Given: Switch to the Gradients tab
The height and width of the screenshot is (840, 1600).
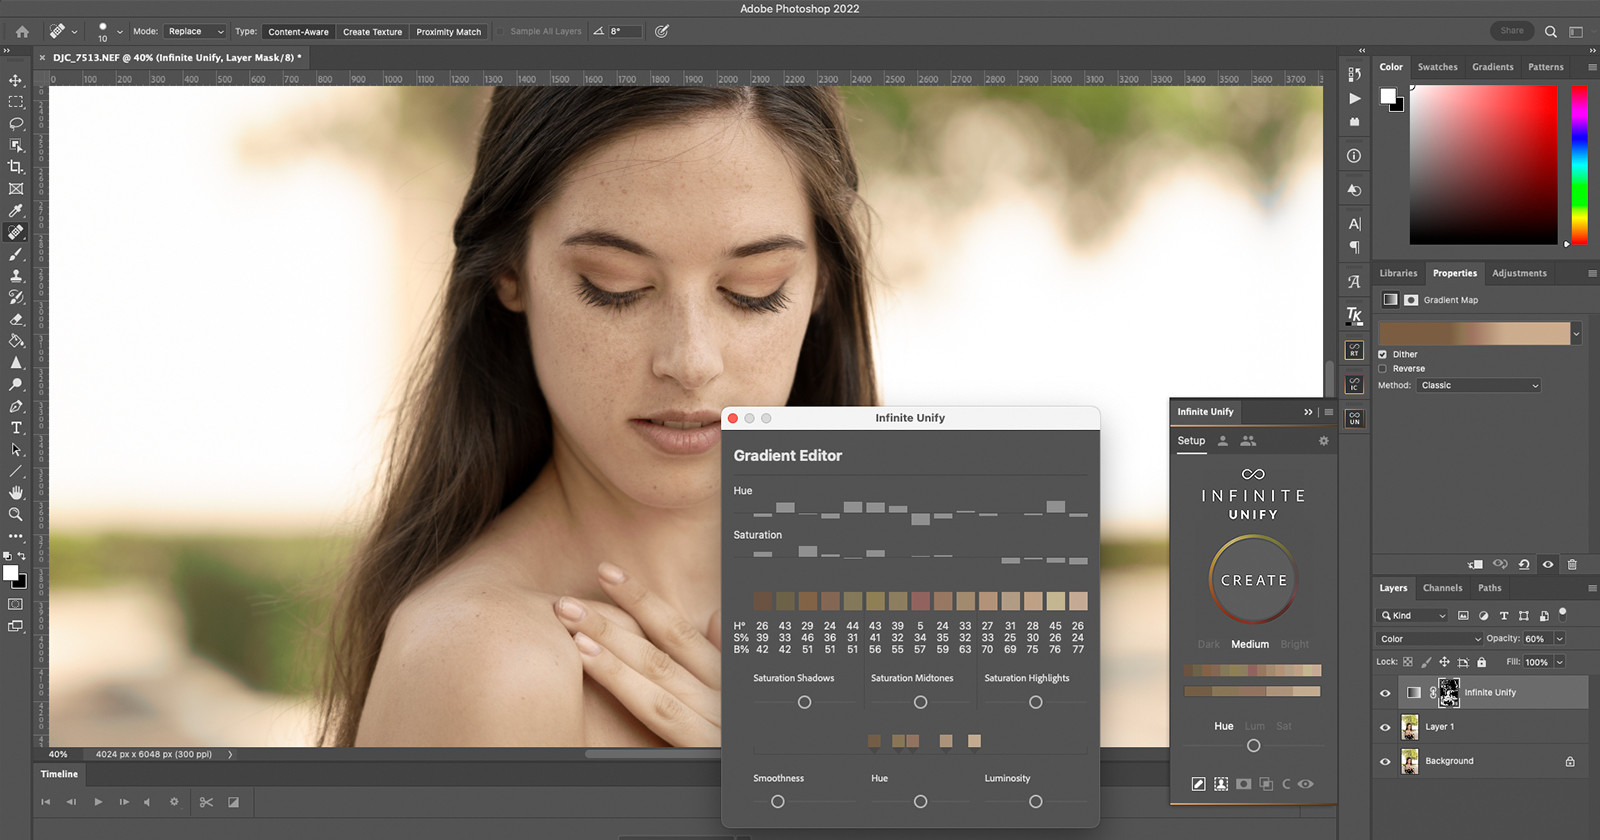Looking at the screenshot, I should (x=1492, y=67).
